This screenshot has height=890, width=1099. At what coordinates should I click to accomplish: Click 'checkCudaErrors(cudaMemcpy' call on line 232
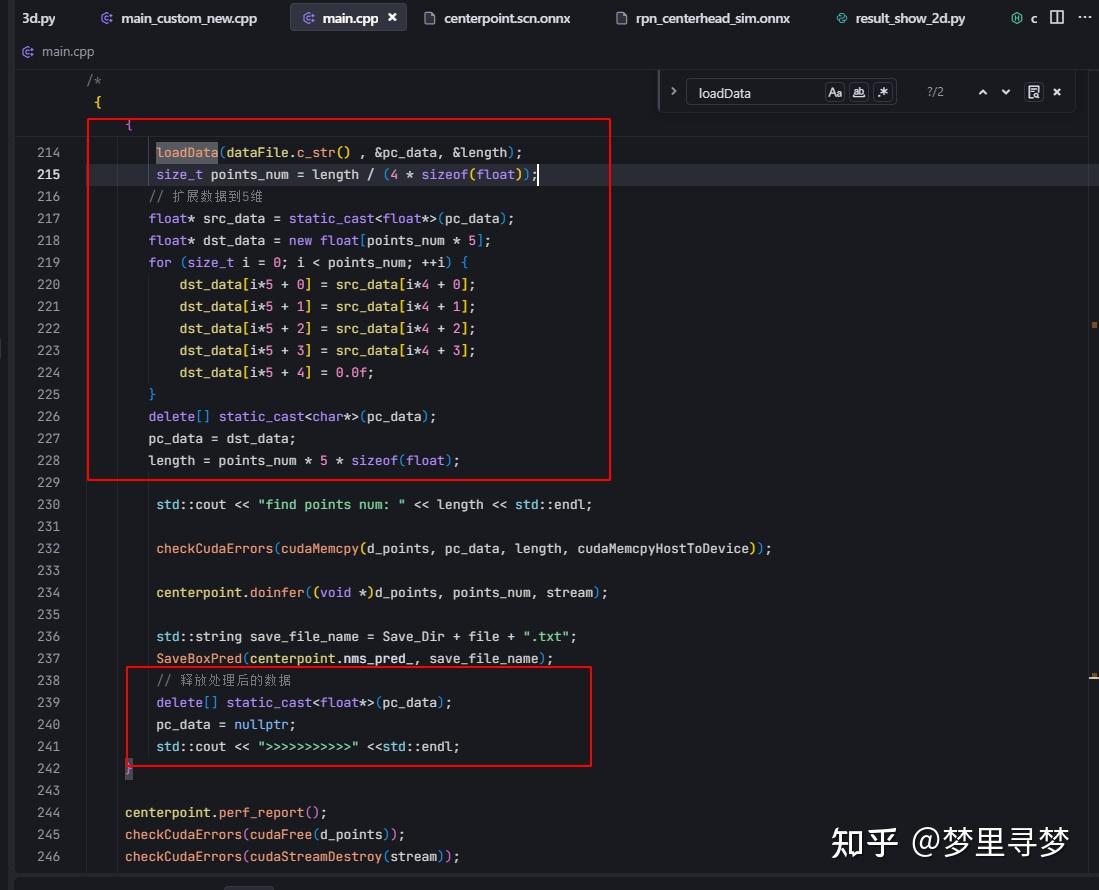[x=257, y=549]
